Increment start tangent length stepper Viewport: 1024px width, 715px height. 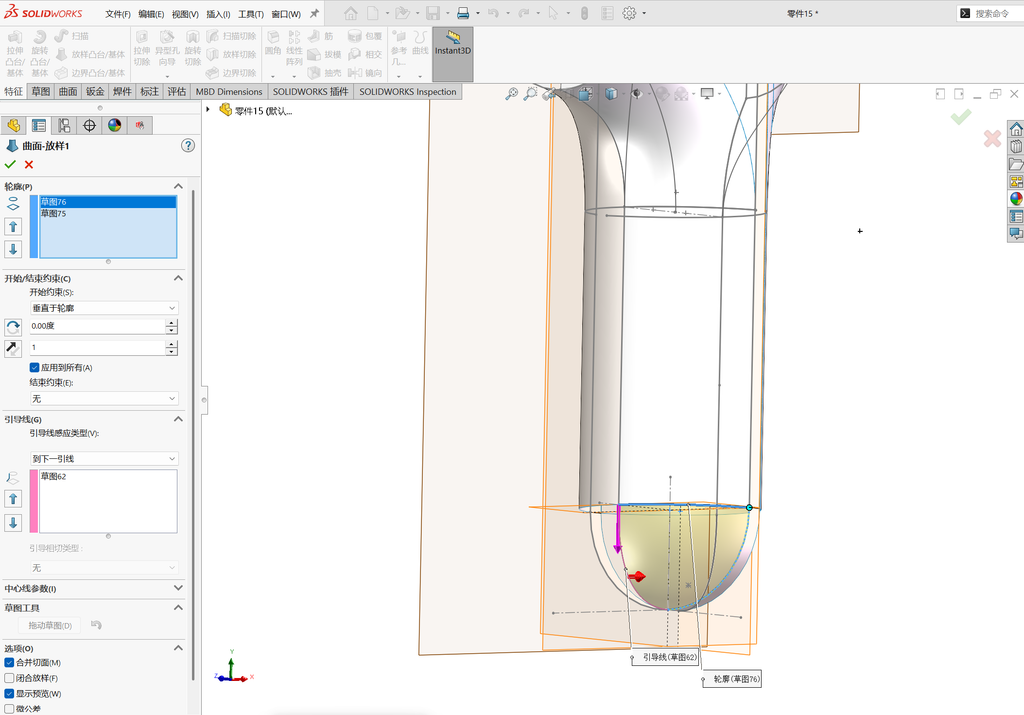pos(171,343)
